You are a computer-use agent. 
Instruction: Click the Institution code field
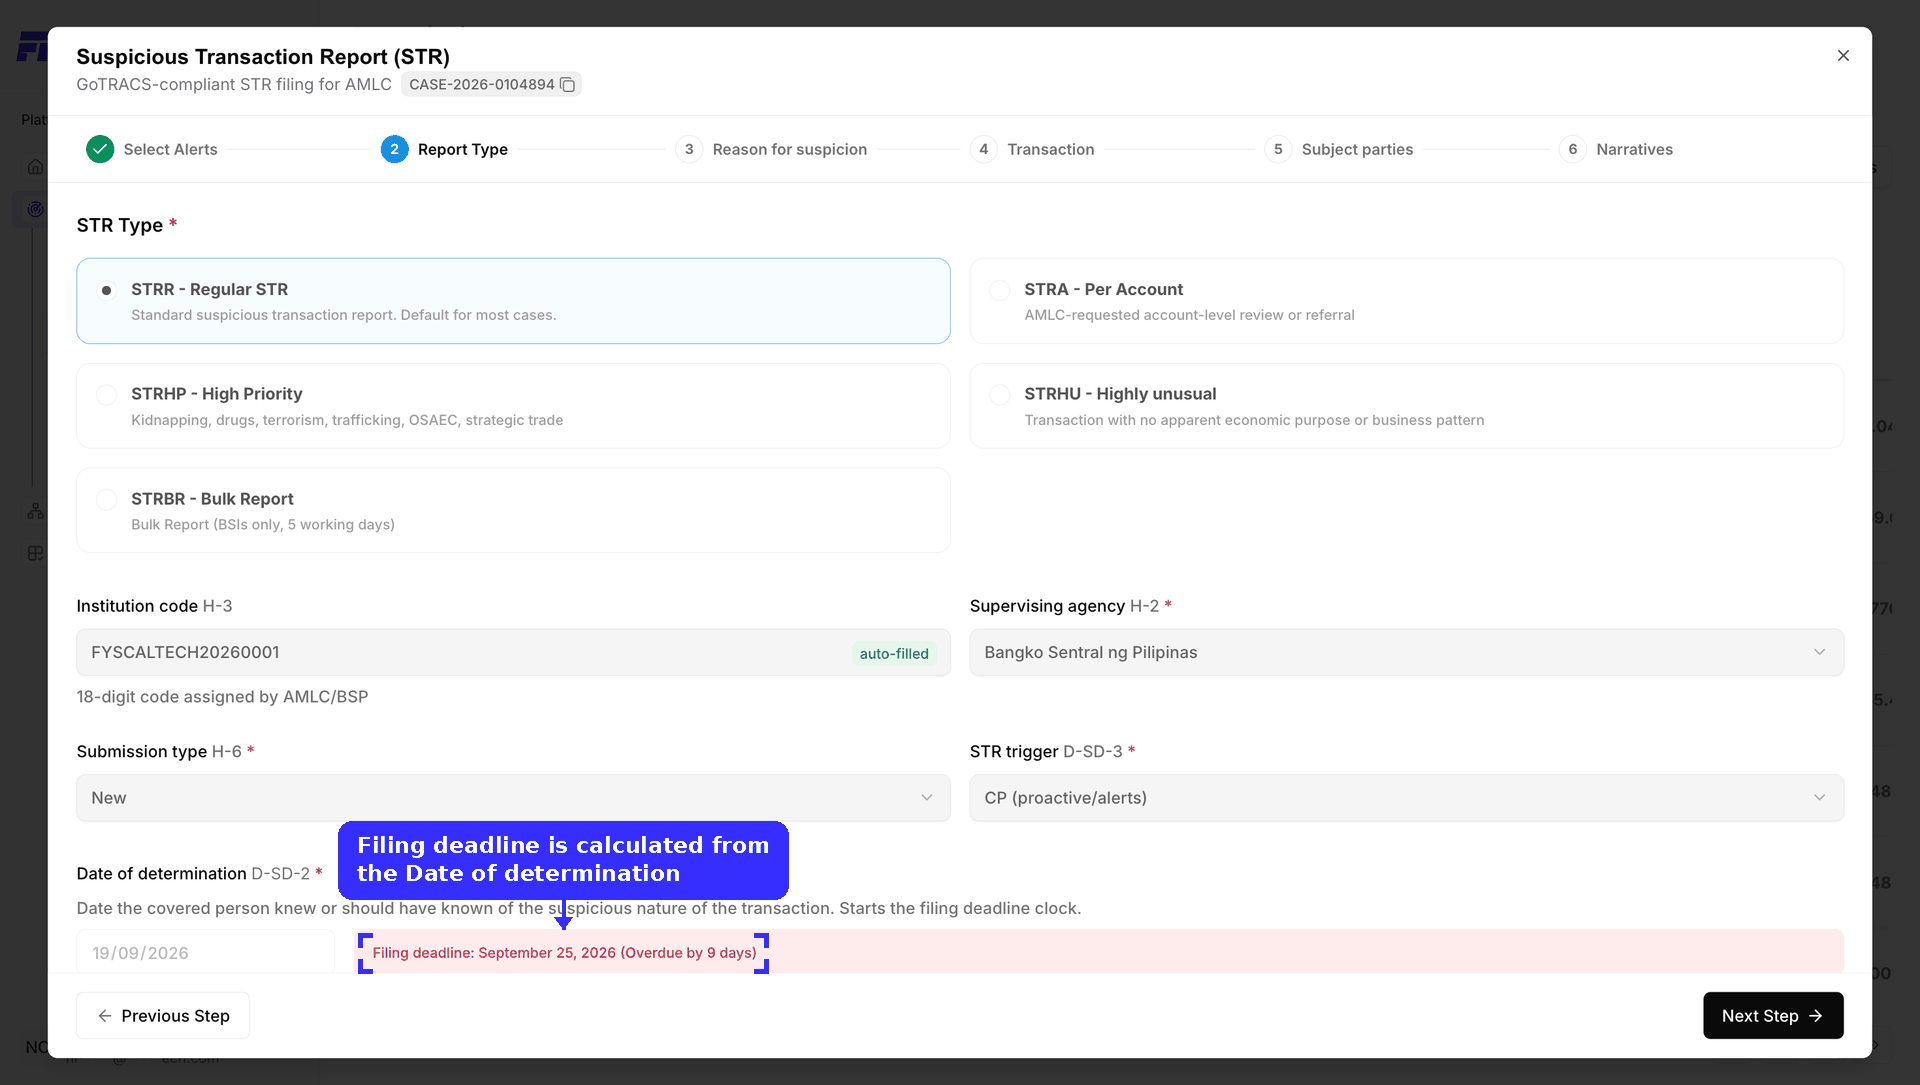click(513, 652)
